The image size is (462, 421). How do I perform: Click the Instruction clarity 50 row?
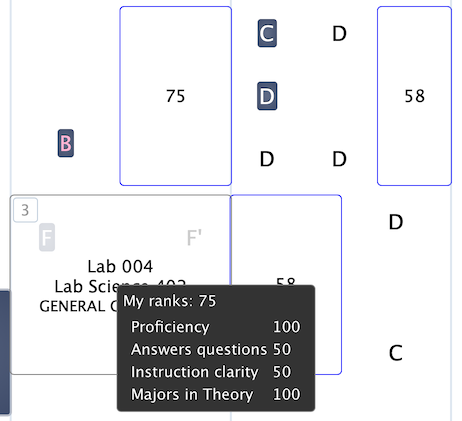(211, 372)
